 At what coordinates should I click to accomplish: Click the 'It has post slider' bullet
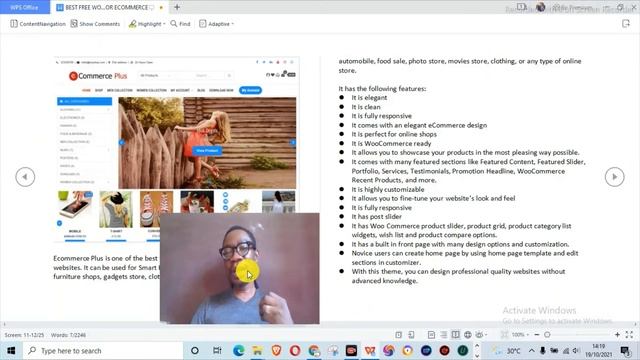(x=376, y=217)
